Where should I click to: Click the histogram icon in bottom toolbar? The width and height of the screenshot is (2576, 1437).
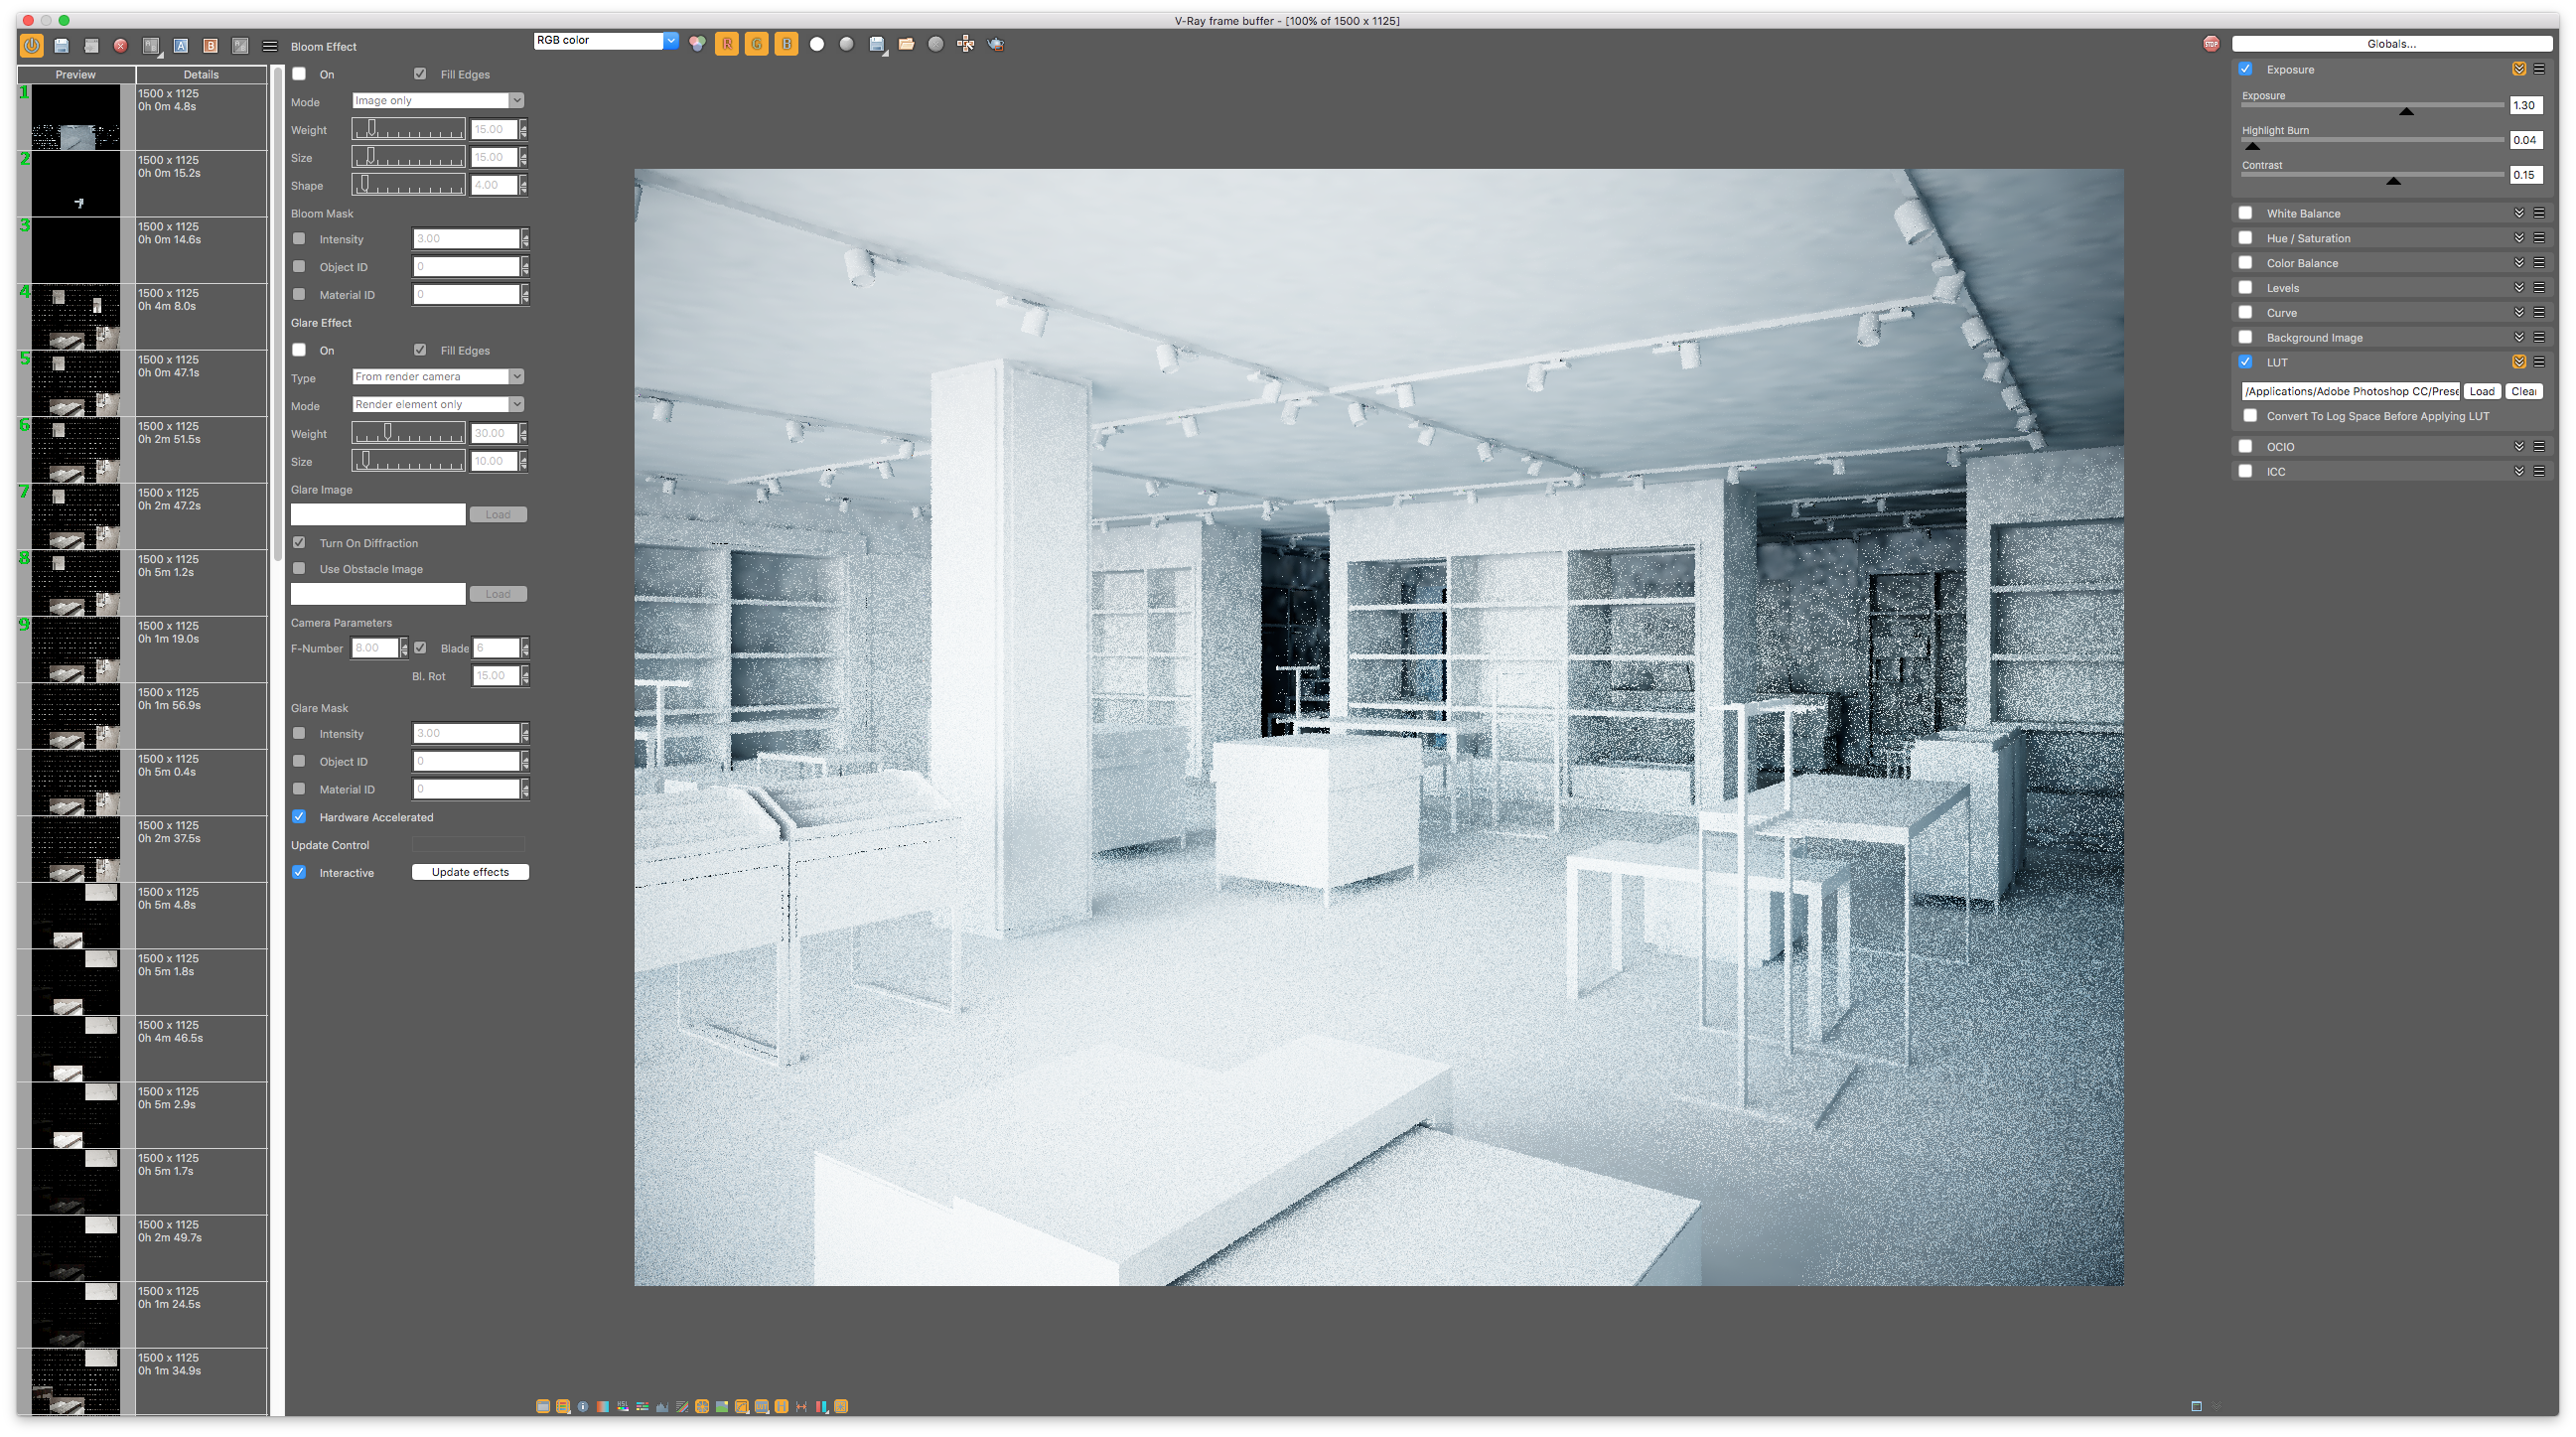click(662, 1407)
